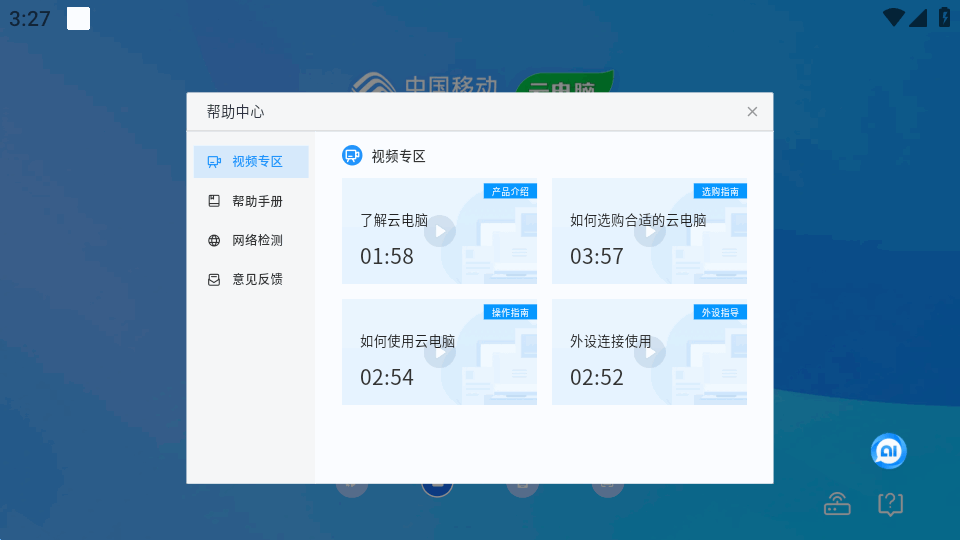Play the 如何选购合适的云电脑 video
This screenshot has width=960, height=540.
click(650, 231)
